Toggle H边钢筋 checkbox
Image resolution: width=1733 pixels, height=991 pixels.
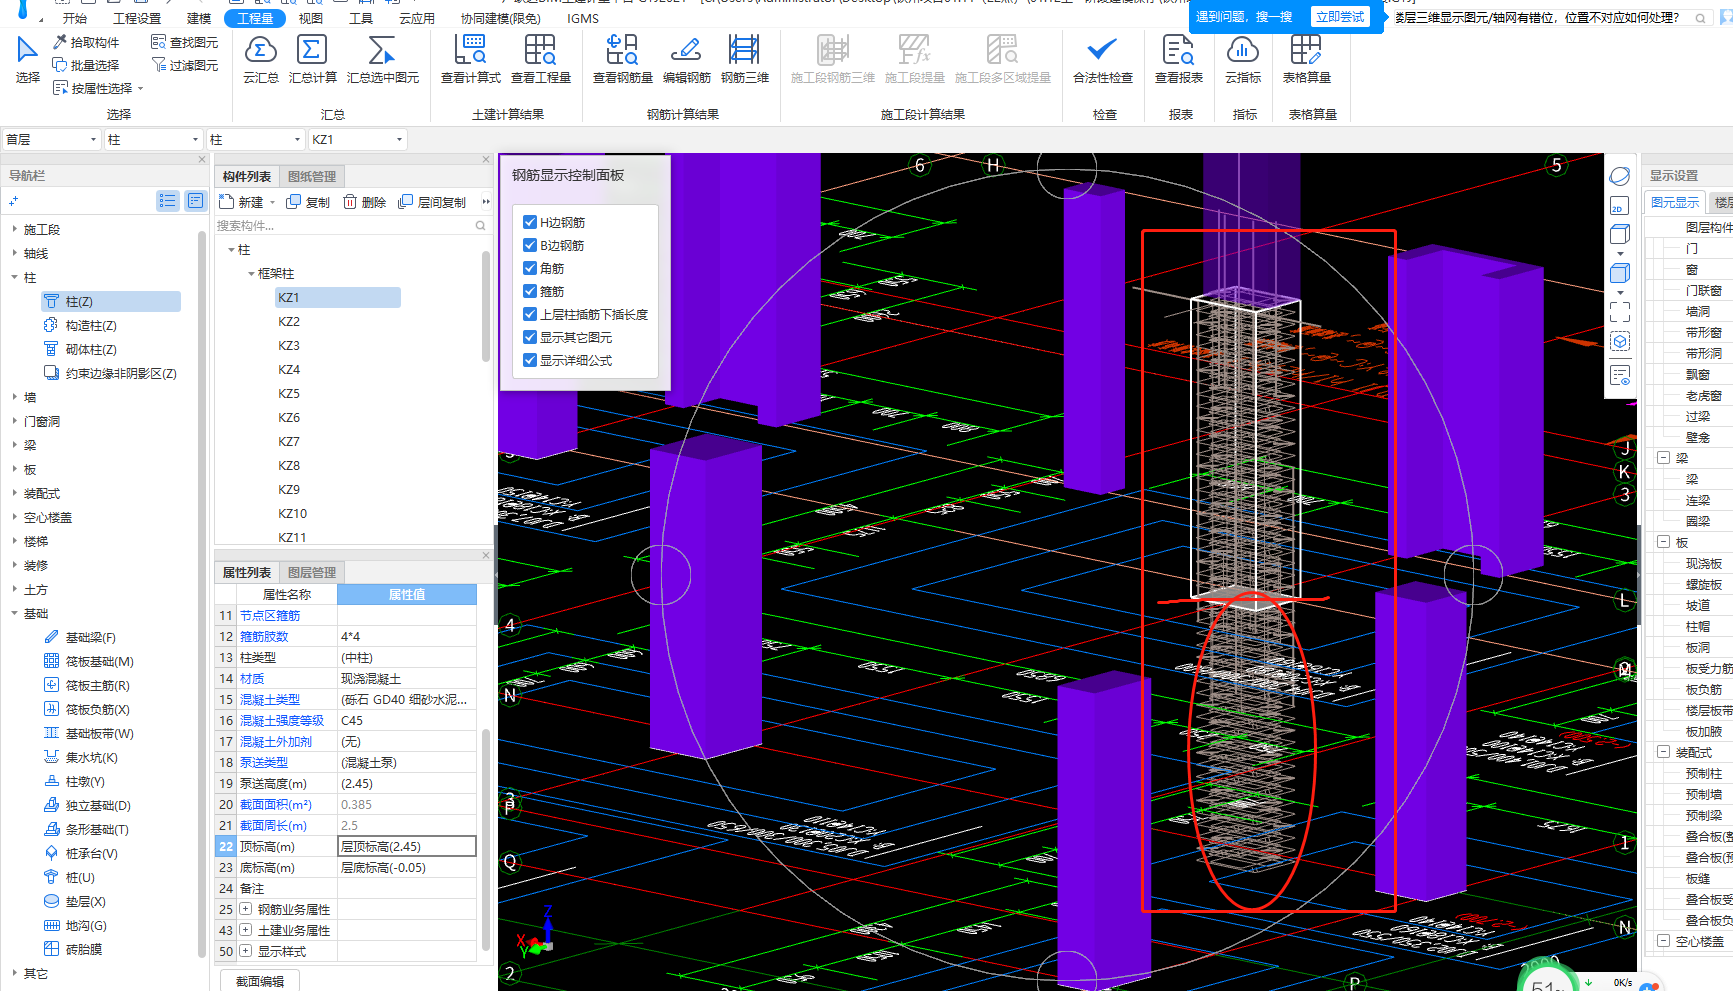(x=530, y=222)
